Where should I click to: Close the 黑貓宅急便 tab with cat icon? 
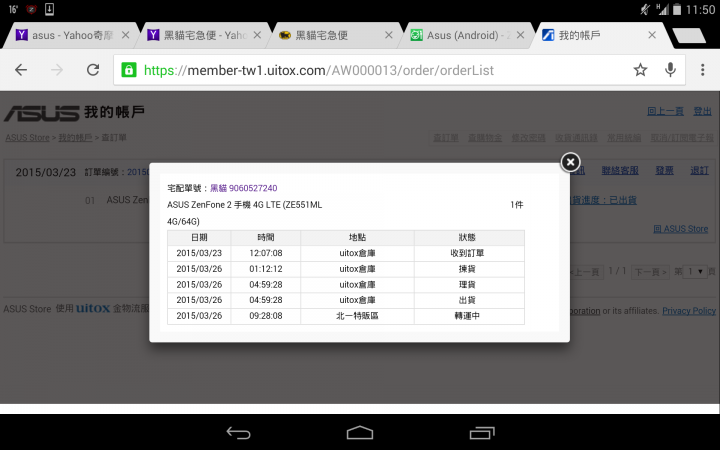click(x=388, y=35)
